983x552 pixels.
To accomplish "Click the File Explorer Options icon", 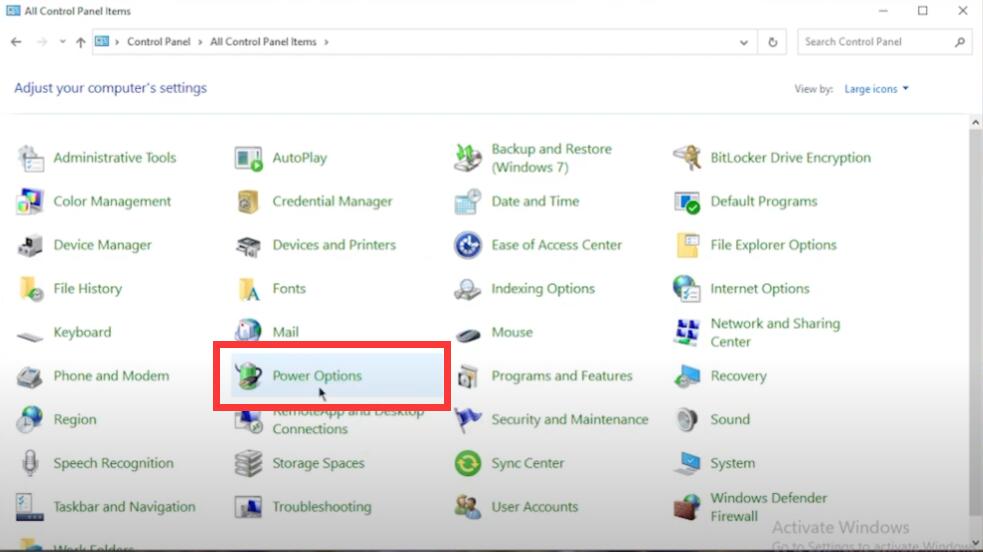I will pos(687,245).
